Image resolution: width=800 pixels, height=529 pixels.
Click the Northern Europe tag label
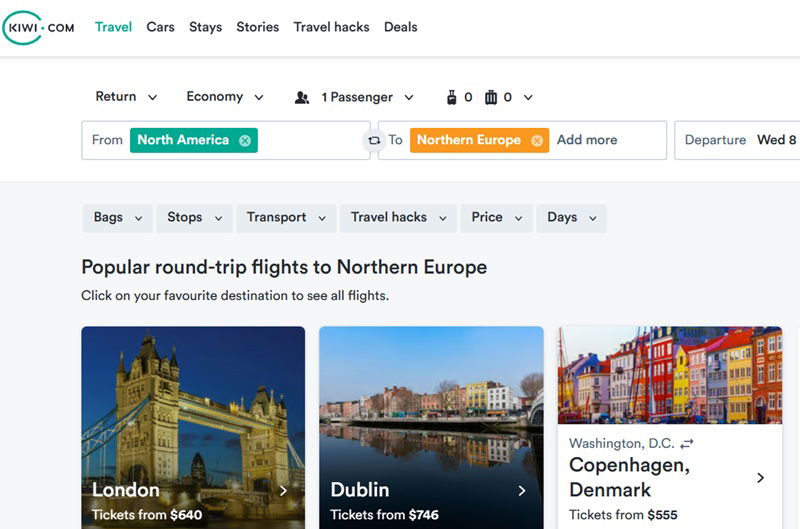point(469,140)
